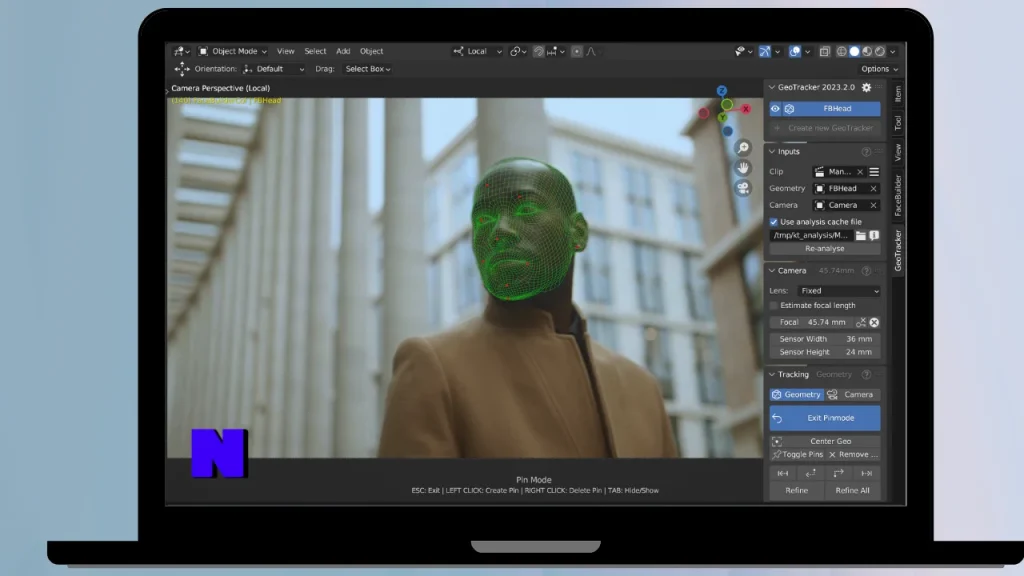
Task: Click the move tool cross icon
Action: pos(182,69)
